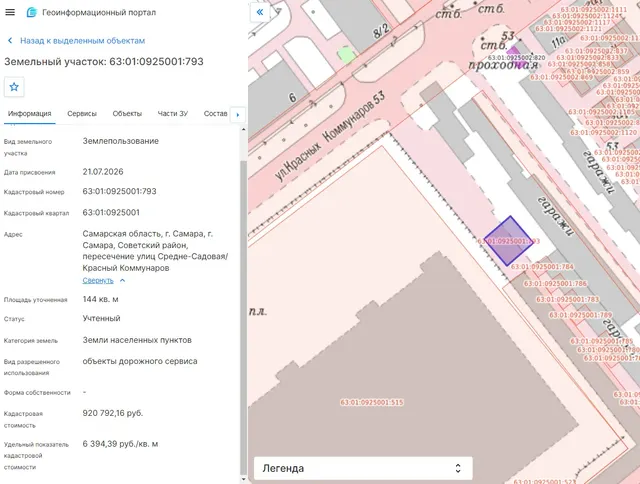This screenshot has height=484, width=640.
Task: Click cadastral cost 920 792,16 руб.
Action: (113, 413)
